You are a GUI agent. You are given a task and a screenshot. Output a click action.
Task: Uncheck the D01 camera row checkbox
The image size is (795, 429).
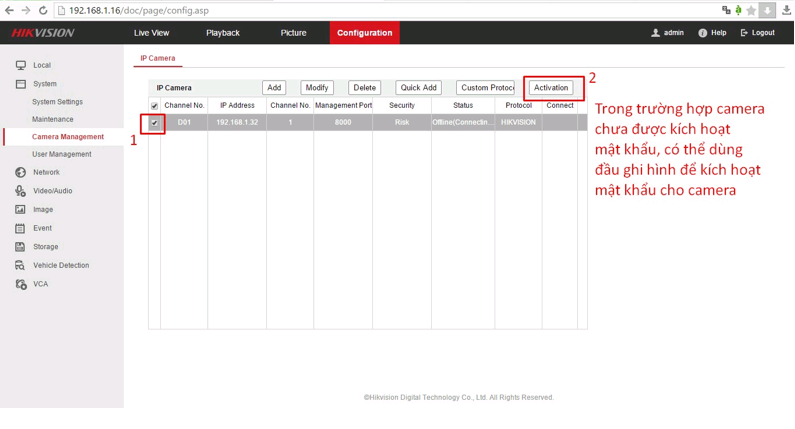154,123
